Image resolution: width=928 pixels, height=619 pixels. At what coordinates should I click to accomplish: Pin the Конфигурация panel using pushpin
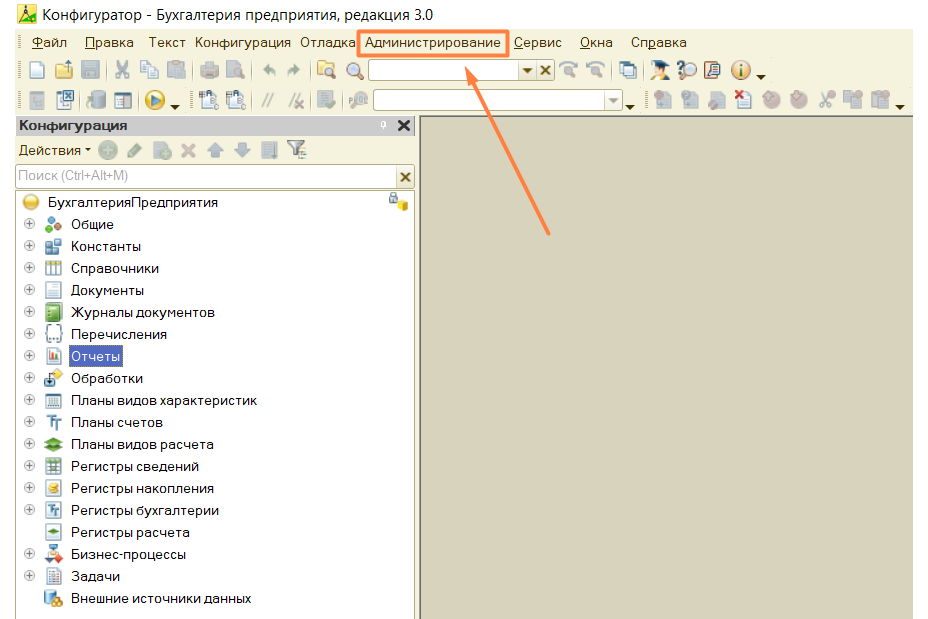pyautogui.click(x=383, y=125)
